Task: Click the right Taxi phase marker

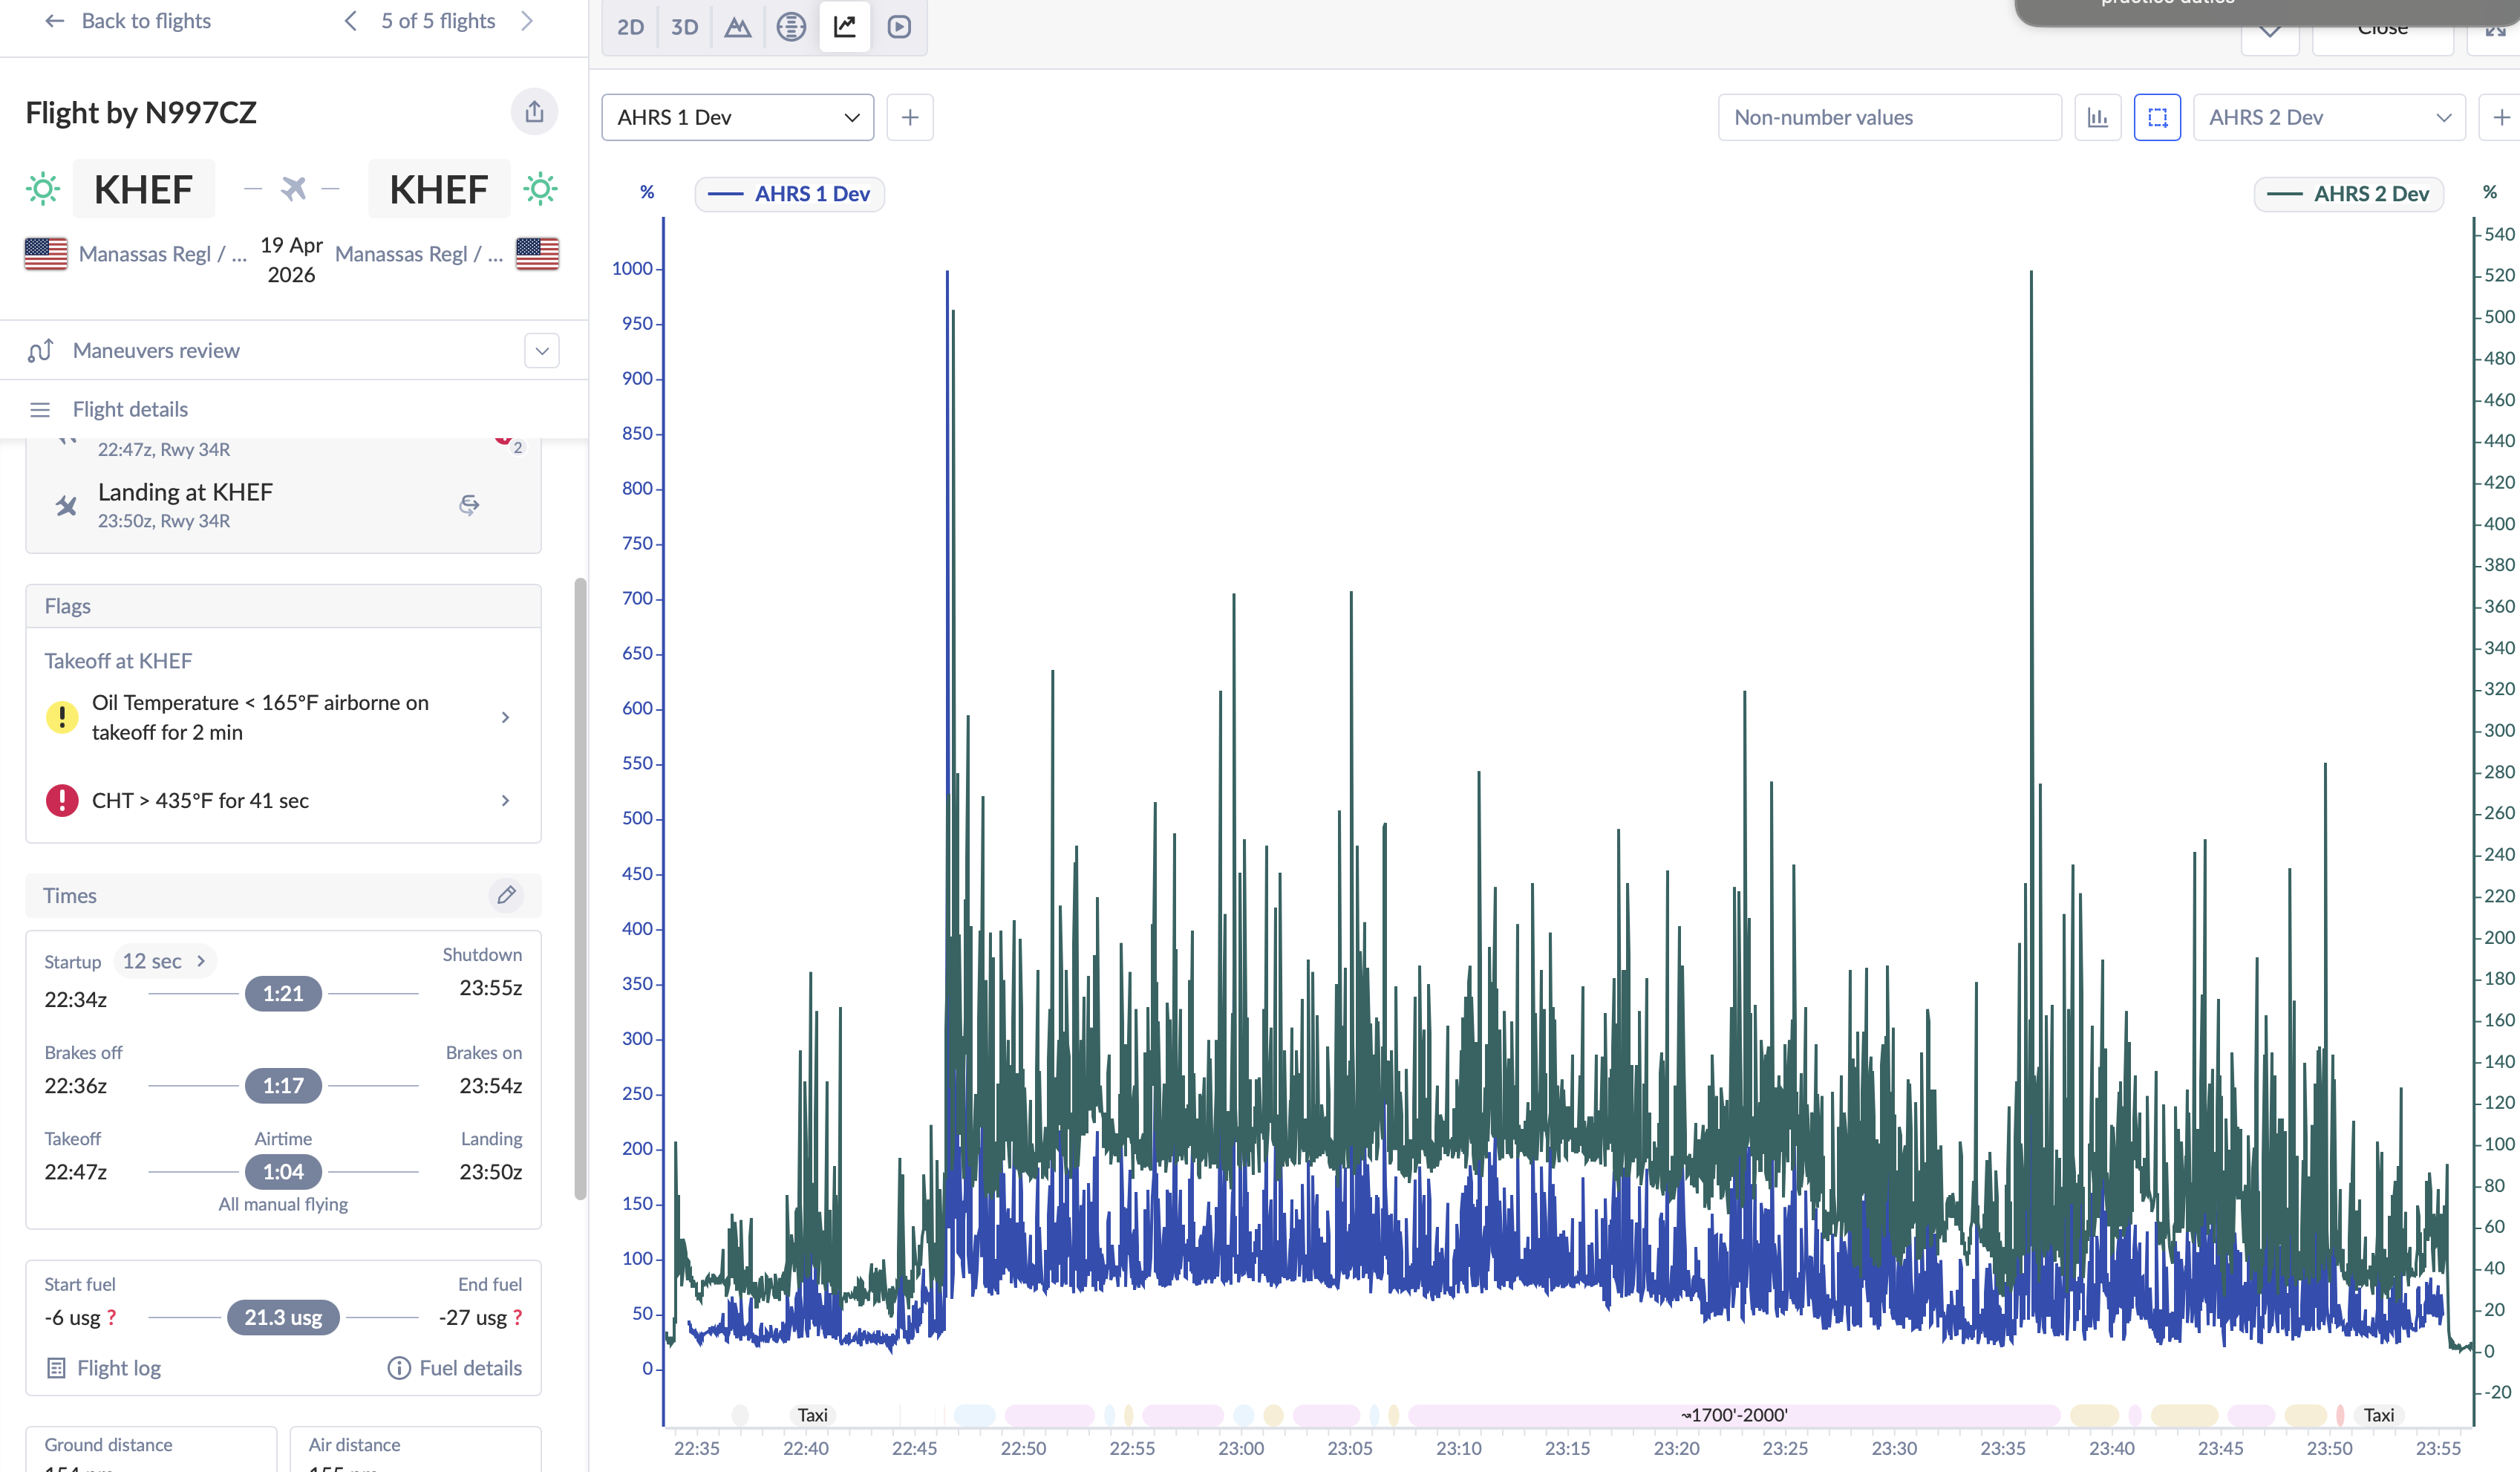Action: tap(2378, 1415)
